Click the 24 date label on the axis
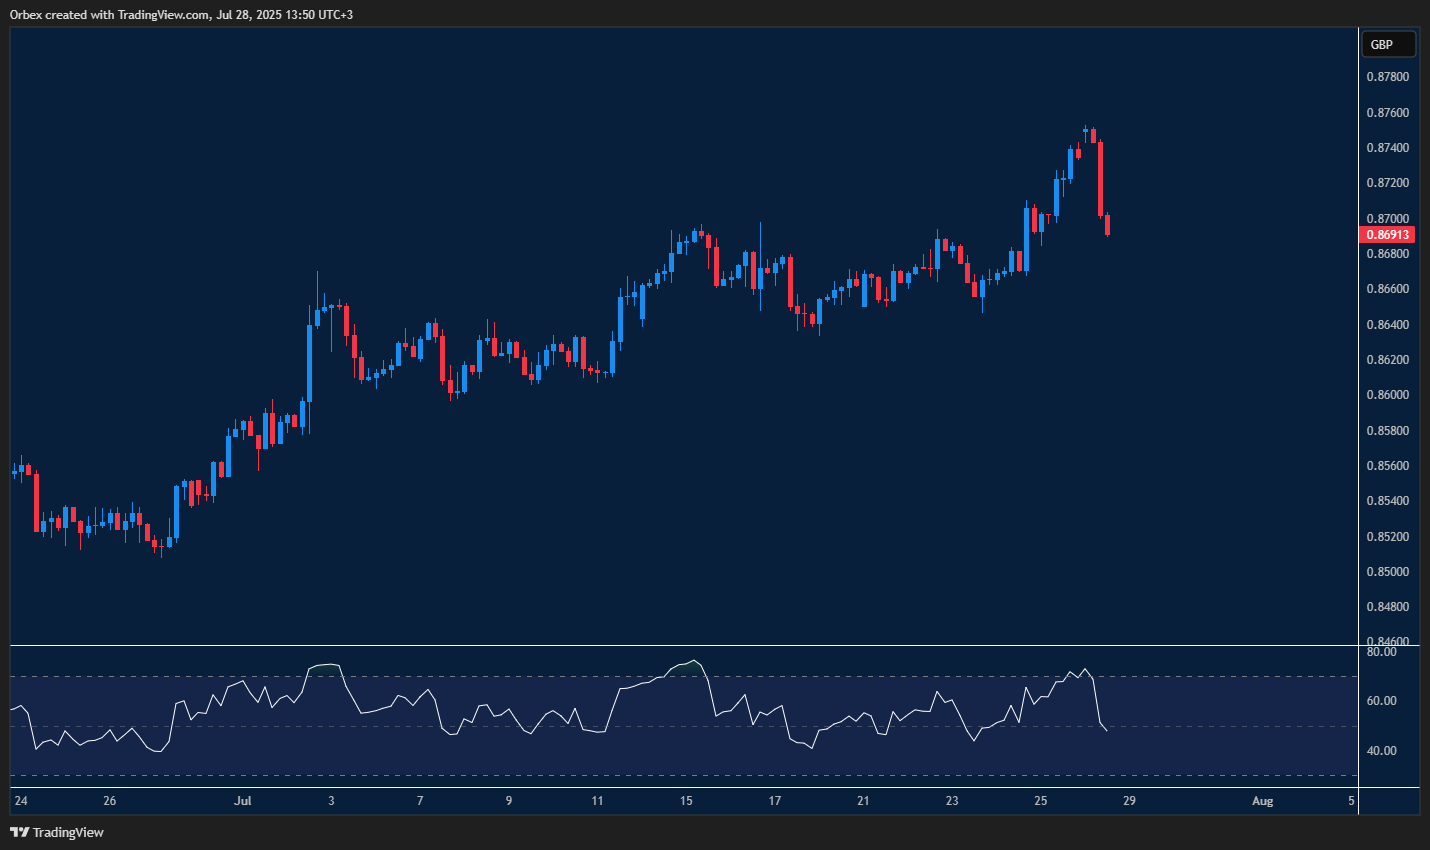1430x850 pixels. [20, 801]
